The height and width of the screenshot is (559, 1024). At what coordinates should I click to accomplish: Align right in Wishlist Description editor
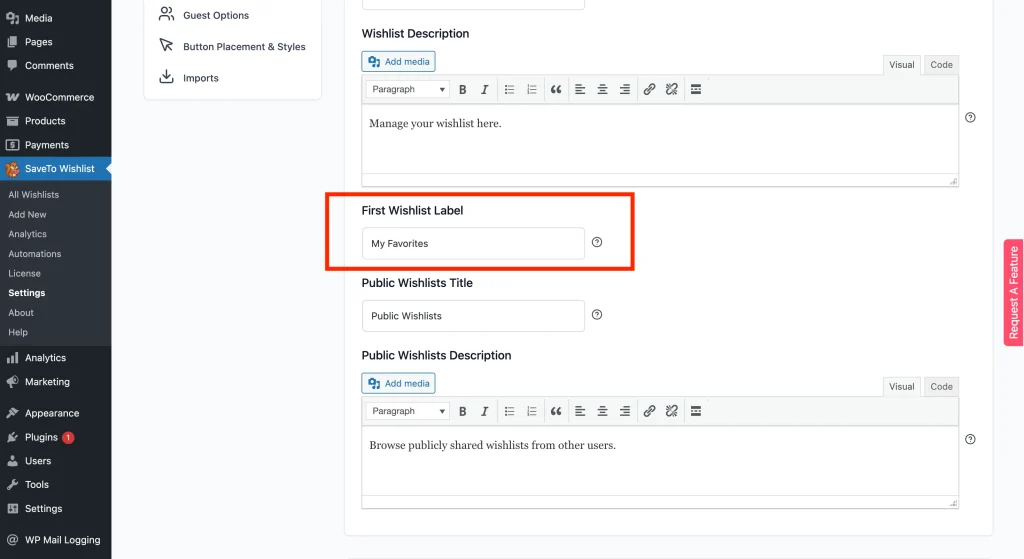[624, 89]
